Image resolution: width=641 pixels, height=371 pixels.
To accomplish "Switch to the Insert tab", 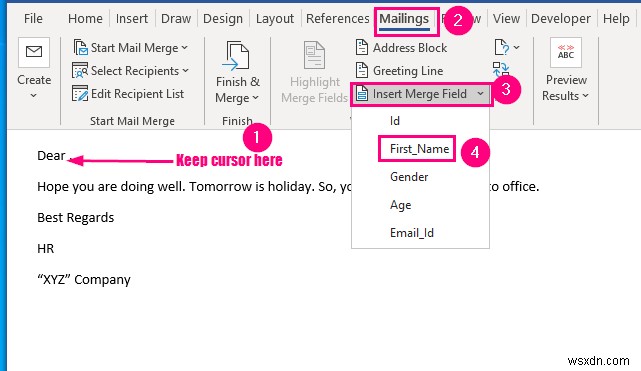I will coord(132,18).
